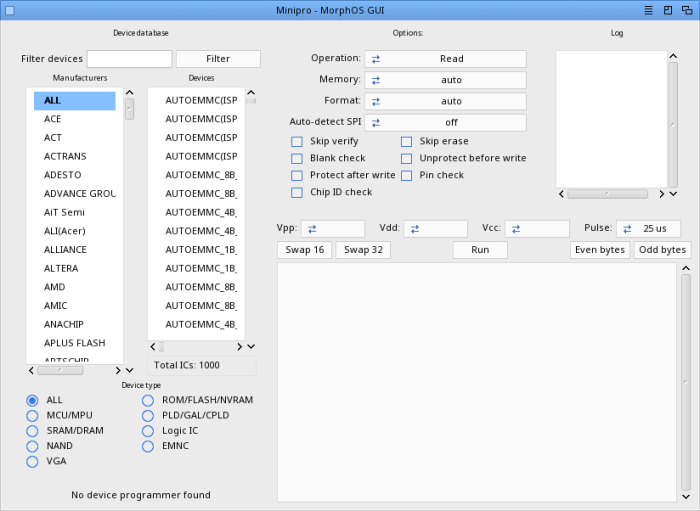700x511 pixels.
Task: Enable the Skip erase checkbox
Action: (x=406, y=141)
